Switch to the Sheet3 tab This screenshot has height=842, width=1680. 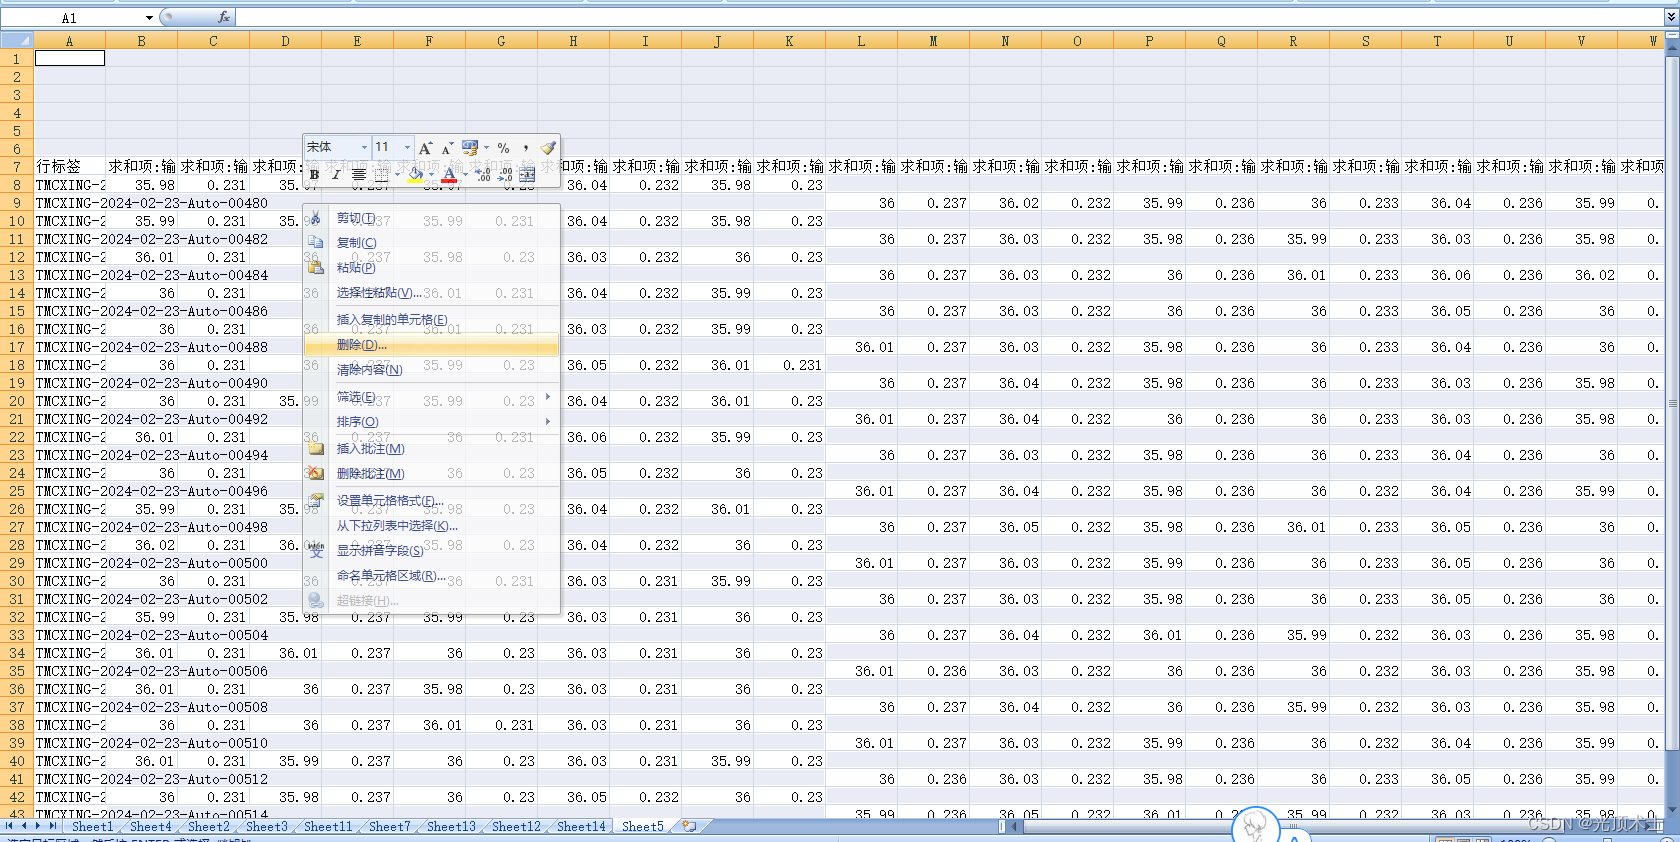266,827
